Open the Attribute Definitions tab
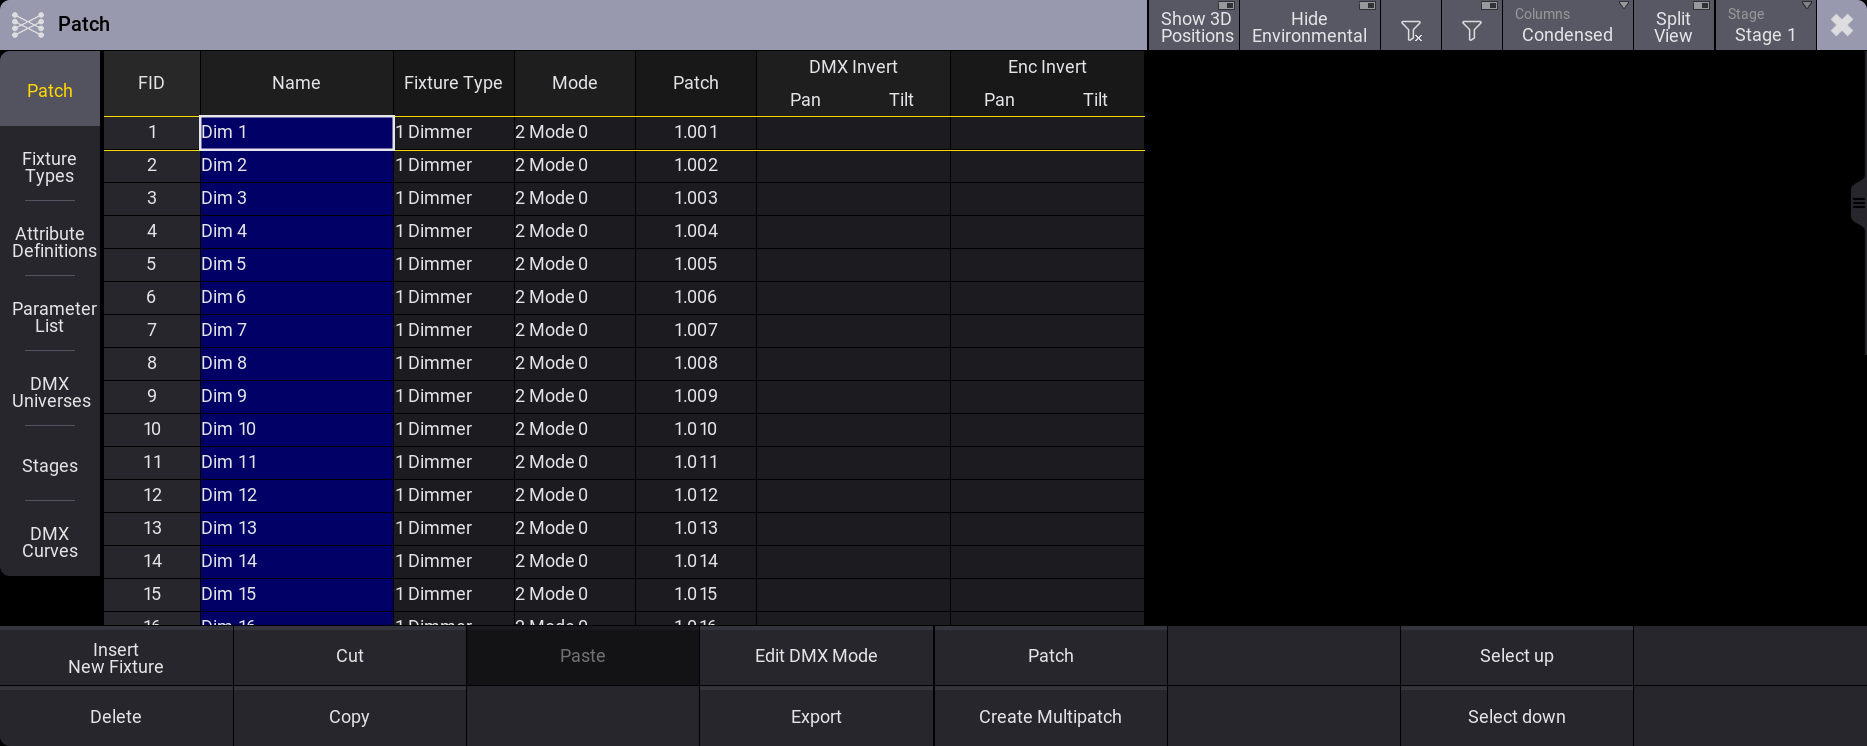 click(x=50, y=242)
